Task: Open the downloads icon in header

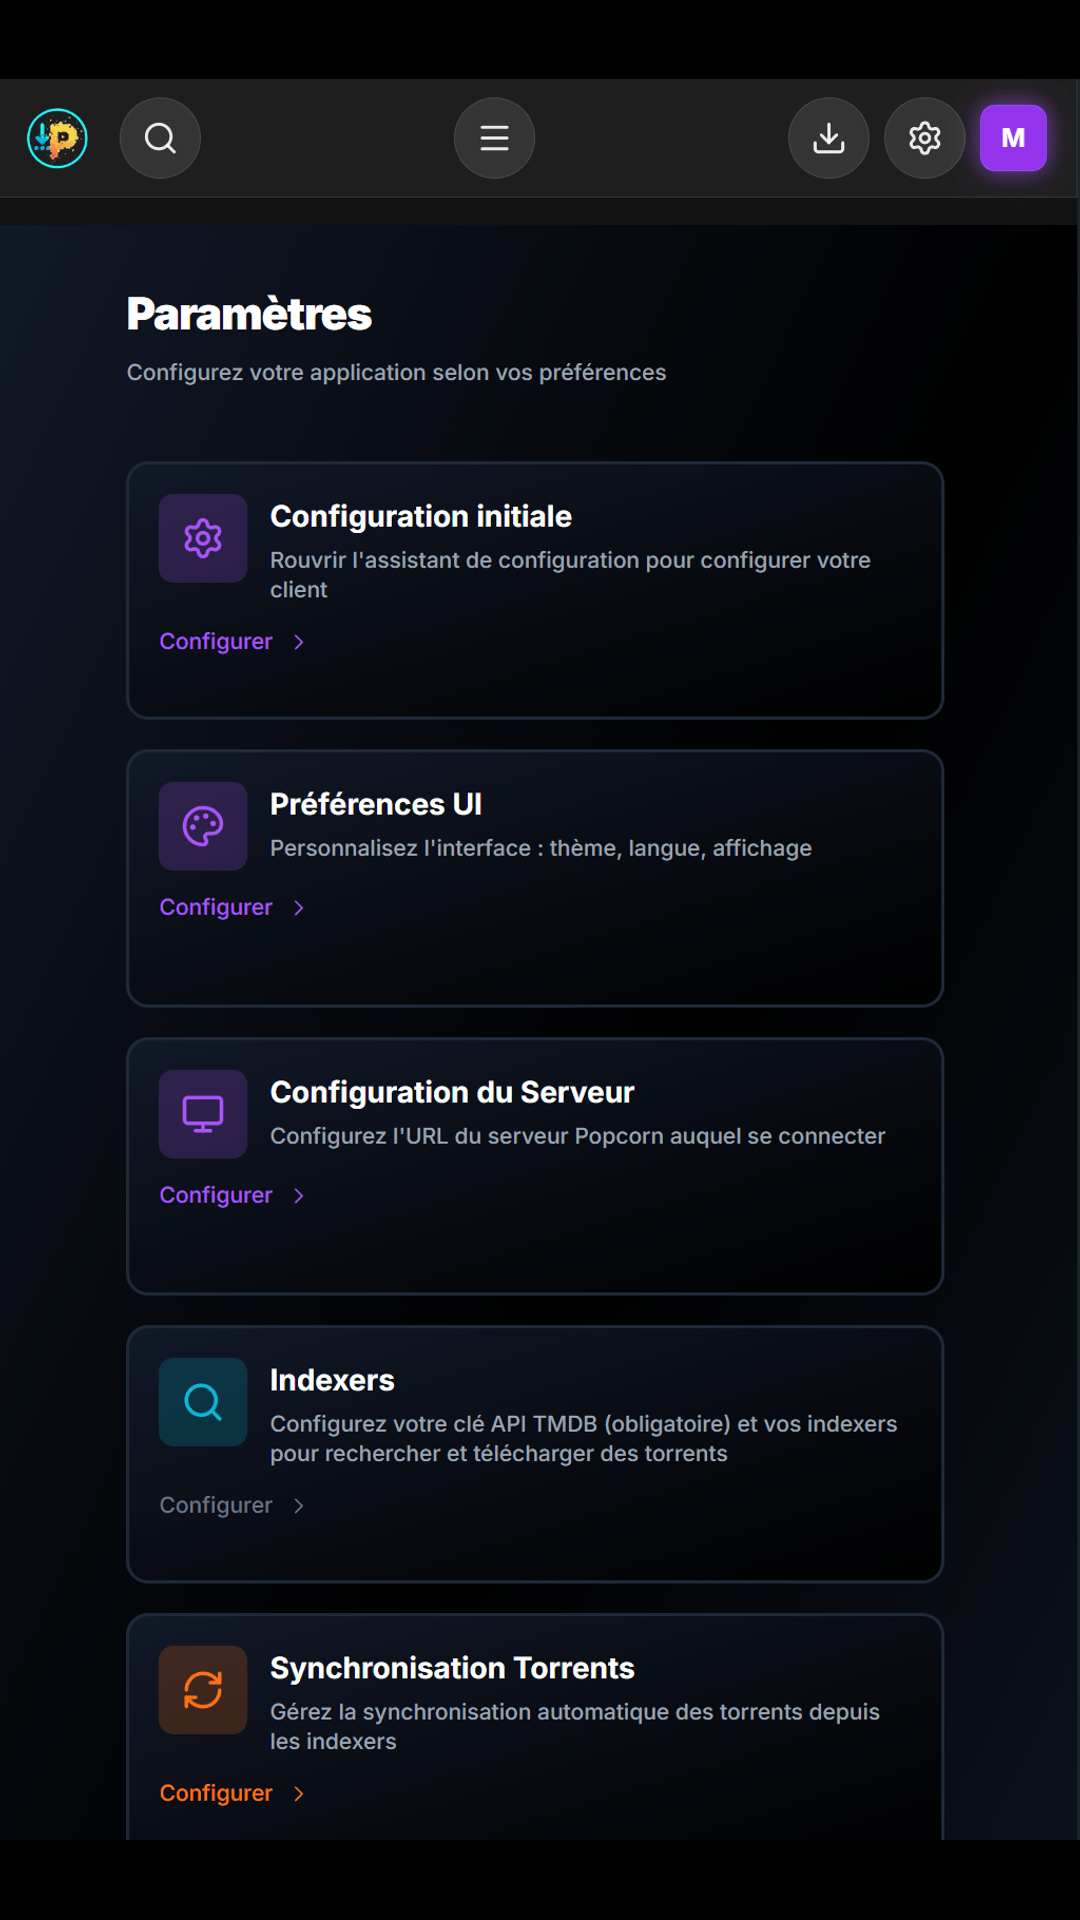Action: [828, 138]
